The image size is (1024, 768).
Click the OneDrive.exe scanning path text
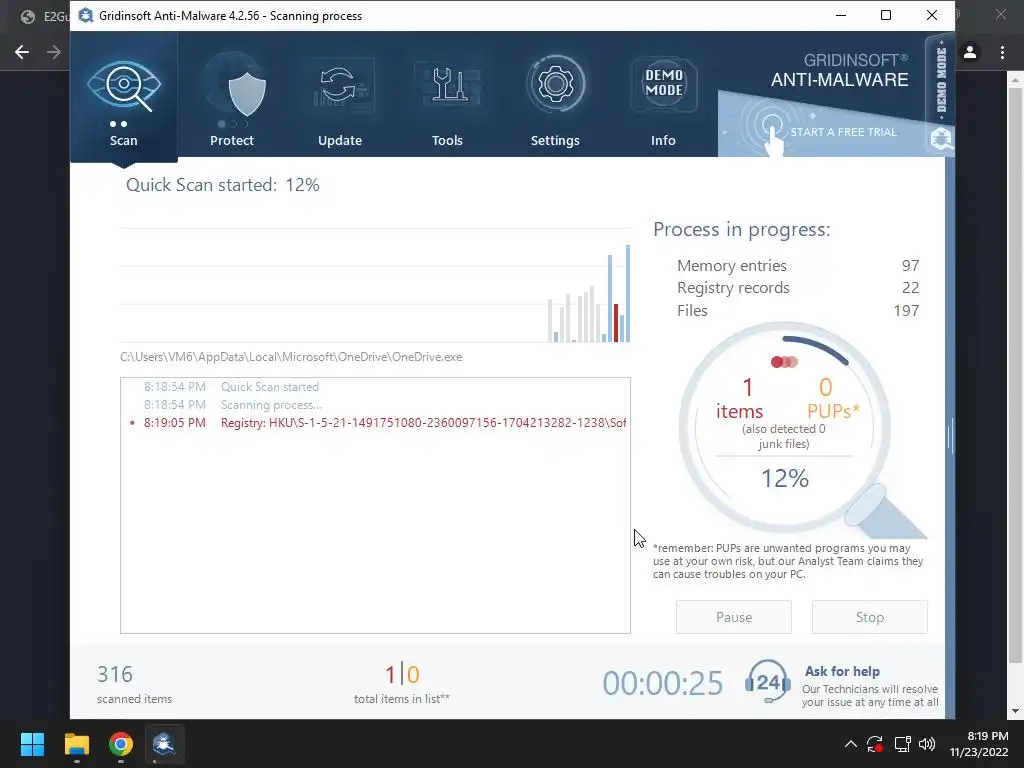click(x=291, y=357)
